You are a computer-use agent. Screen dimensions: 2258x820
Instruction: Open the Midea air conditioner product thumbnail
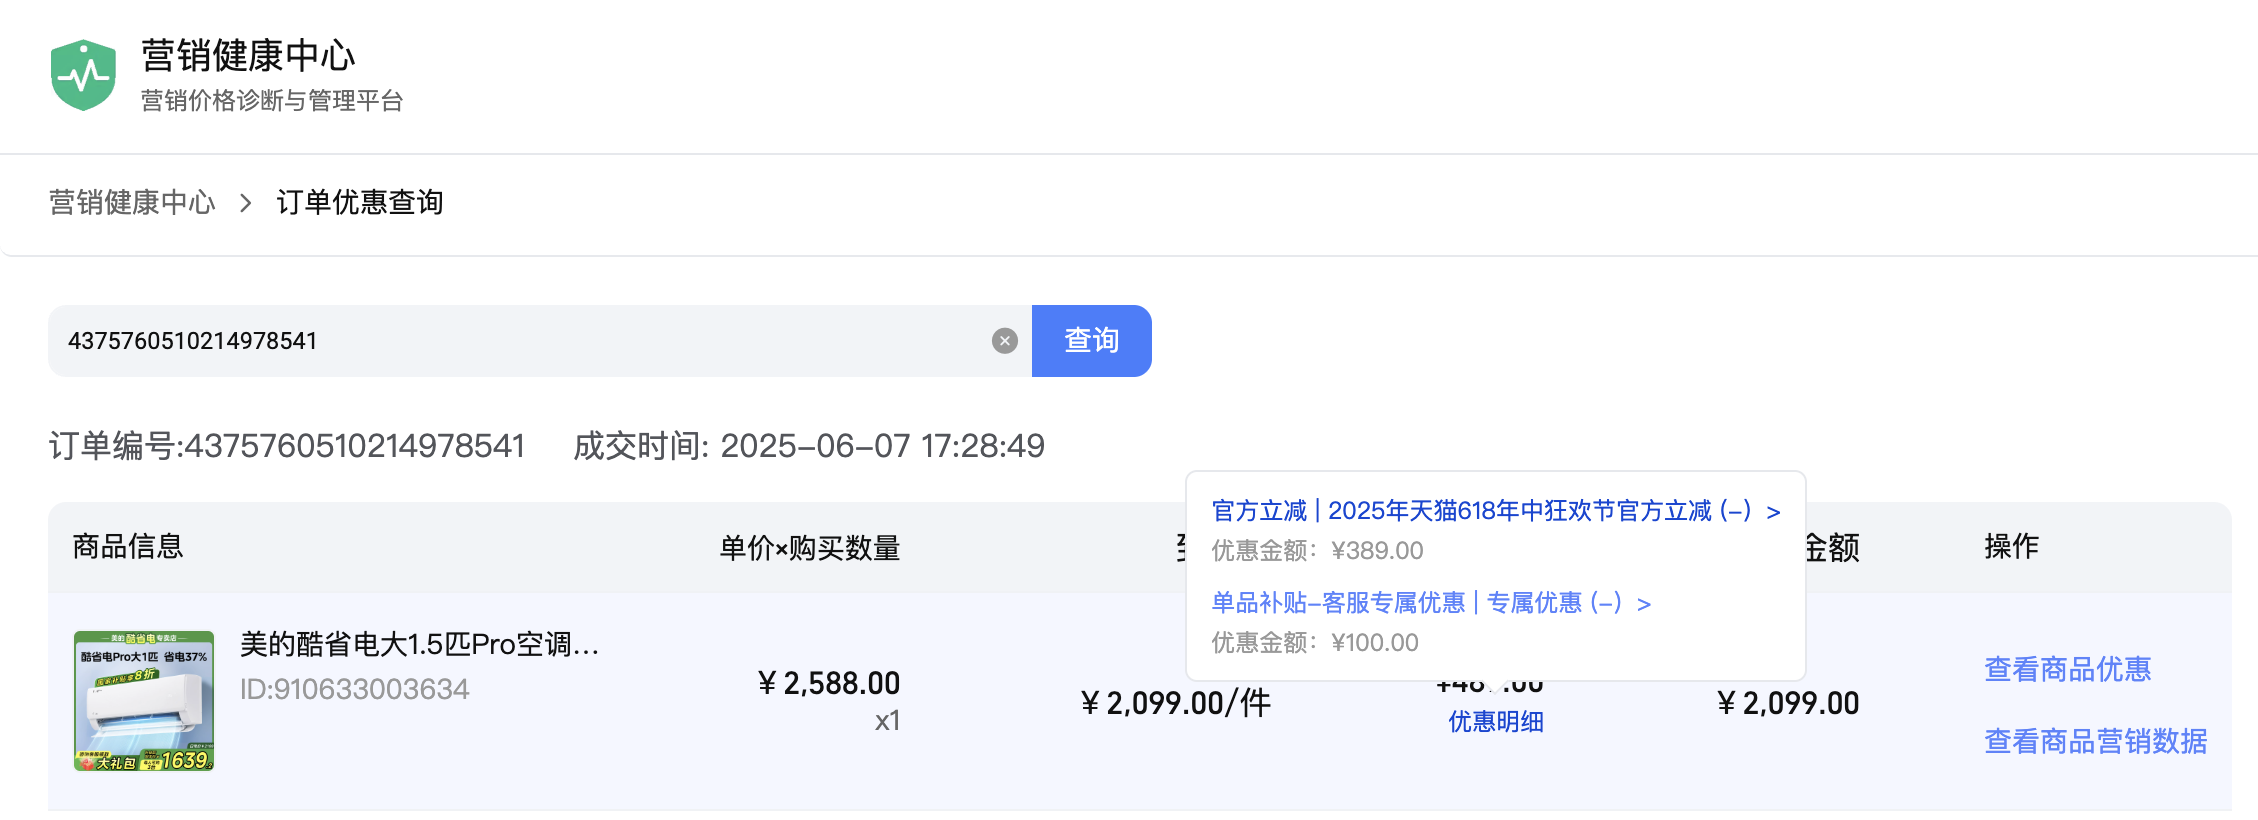point(144,701)
